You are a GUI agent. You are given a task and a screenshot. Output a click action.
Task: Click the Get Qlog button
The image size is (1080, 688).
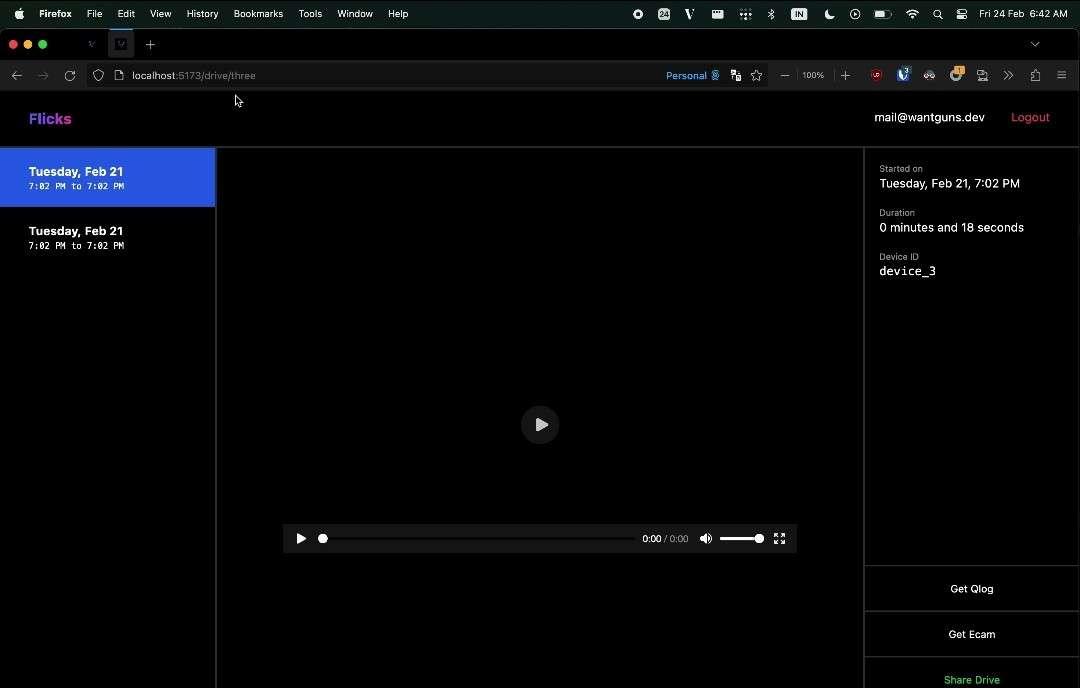coord(971,589)
